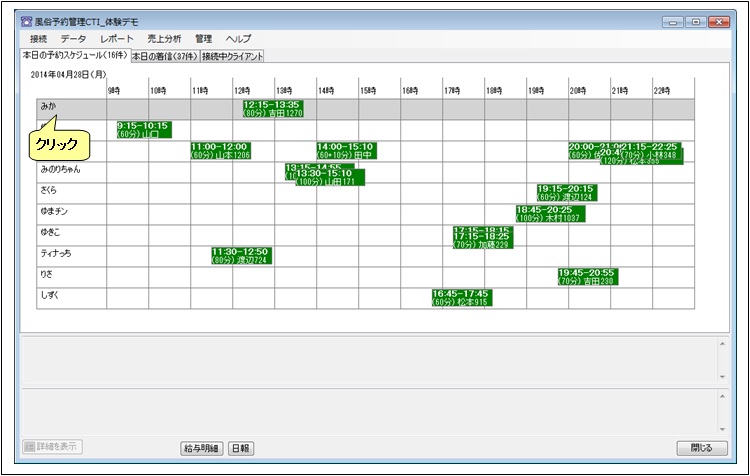Click the telephone app icon in title bar
The width and height of the screenshot is (750, 476).
coord(25,20)
